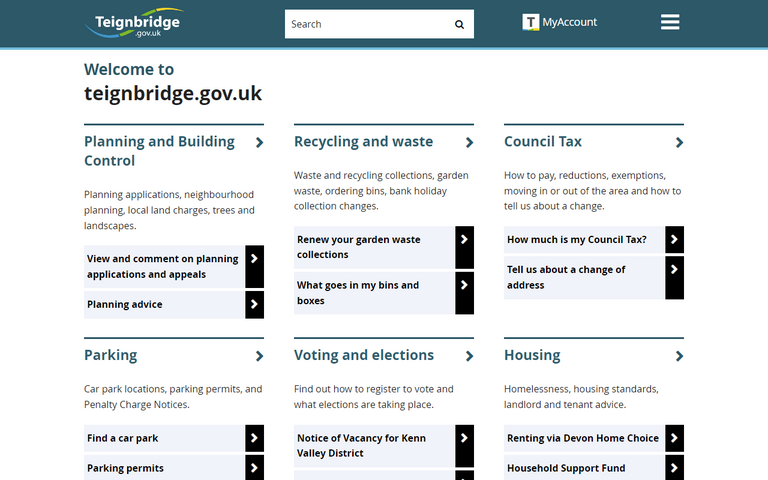Viewport: 768px width, 480px height.
Task: Click arrow beside How much is my Council Tax
Action: [674, 239]
